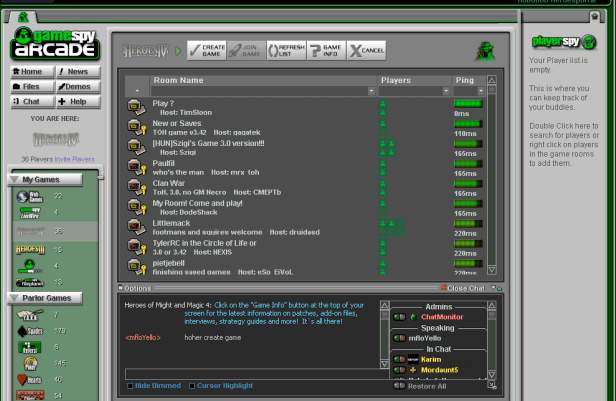Click the room list scrollbar up arrow
Viewport: 616px width, 401px height.
coord(491,80)
